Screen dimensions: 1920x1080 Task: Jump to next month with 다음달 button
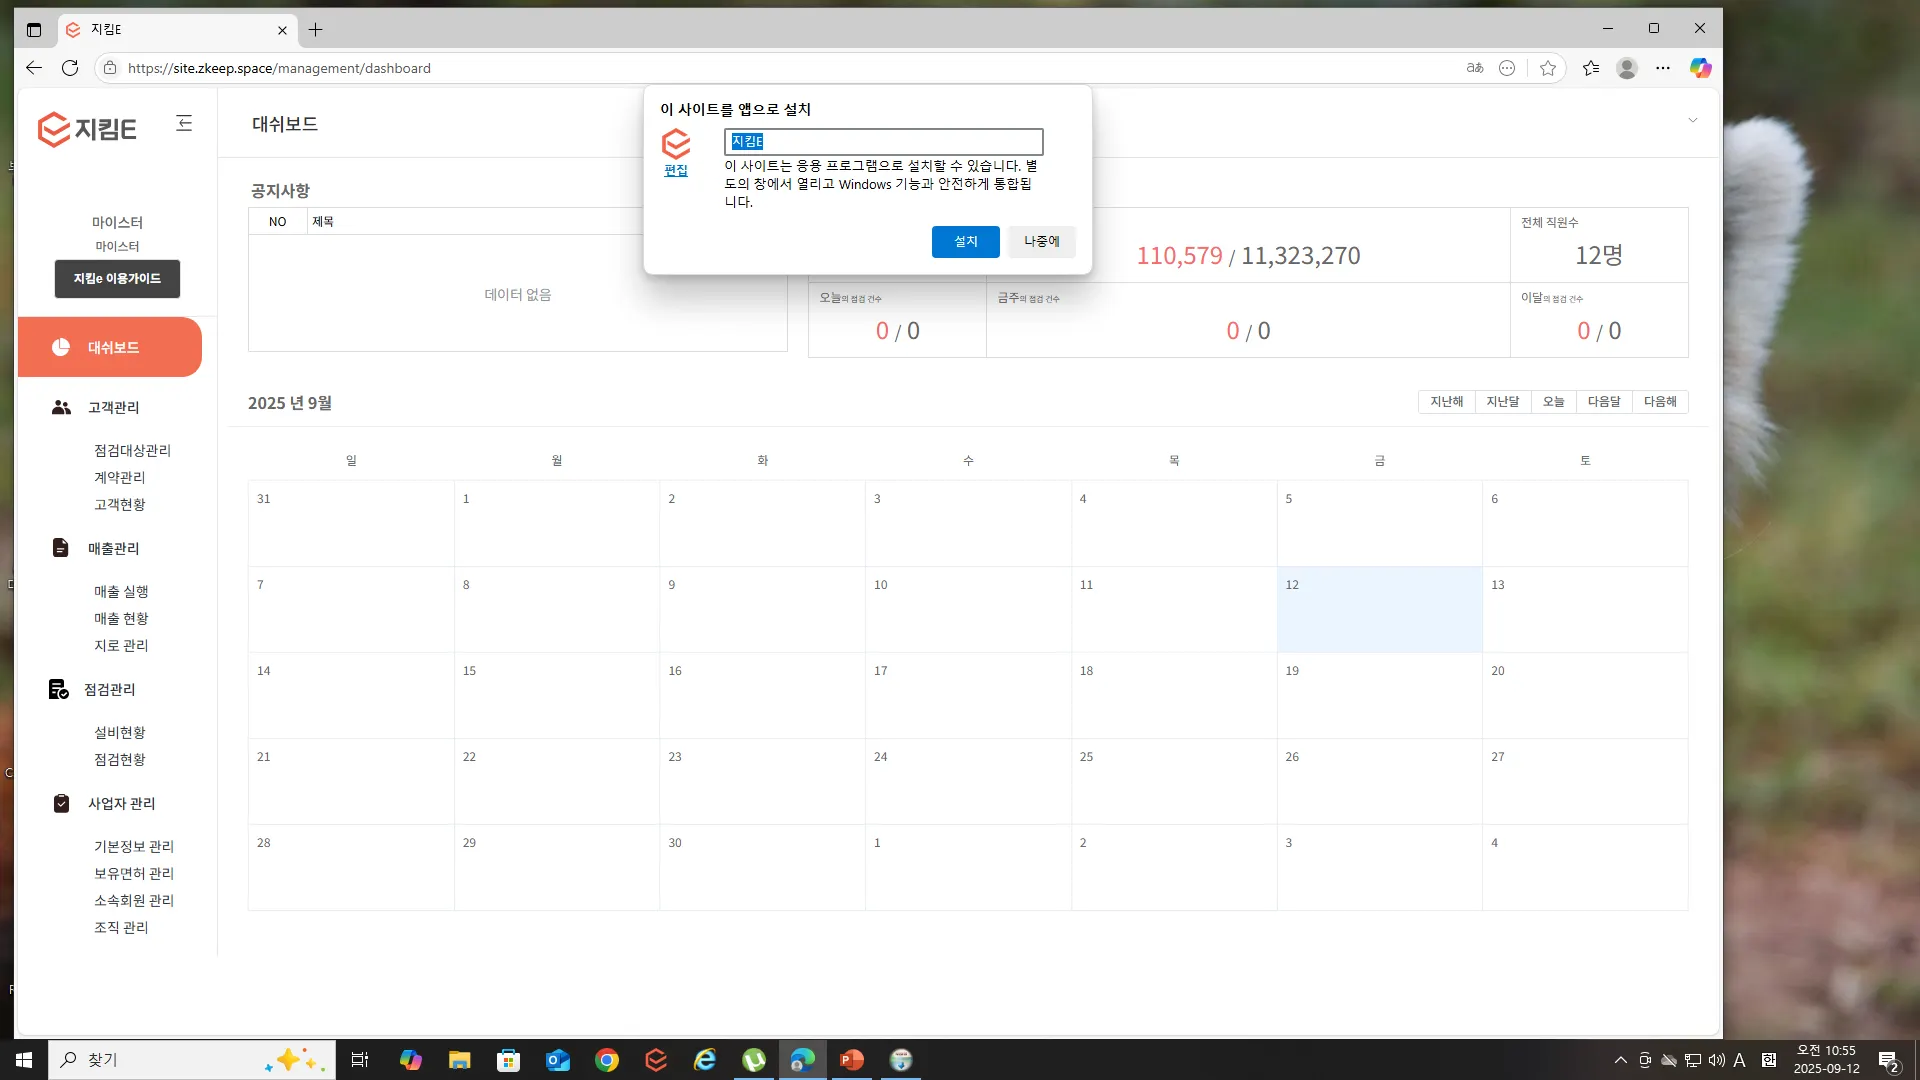[1603, 401]
